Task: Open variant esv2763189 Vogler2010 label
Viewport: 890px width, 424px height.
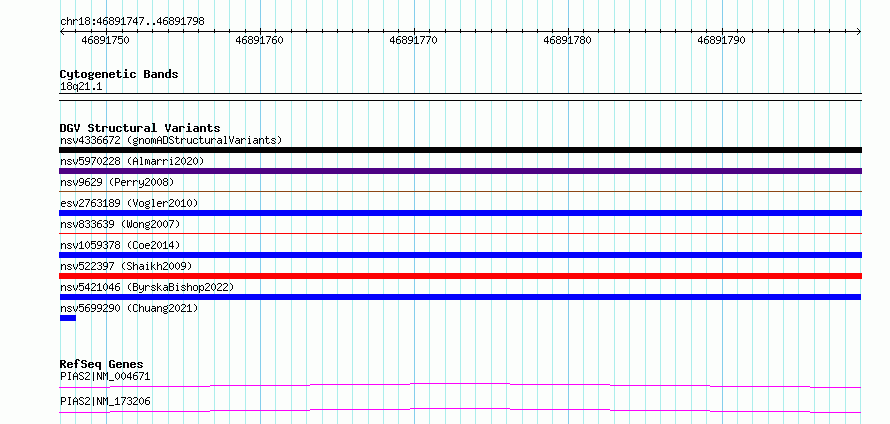Action: [129, 203]
